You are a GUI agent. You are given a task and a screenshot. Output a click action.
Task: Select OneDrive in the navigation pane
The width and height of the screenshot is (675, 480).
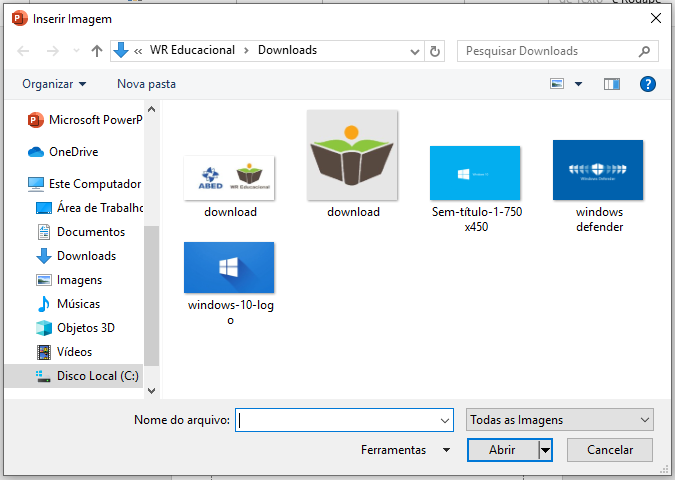(x=72, y=152)
